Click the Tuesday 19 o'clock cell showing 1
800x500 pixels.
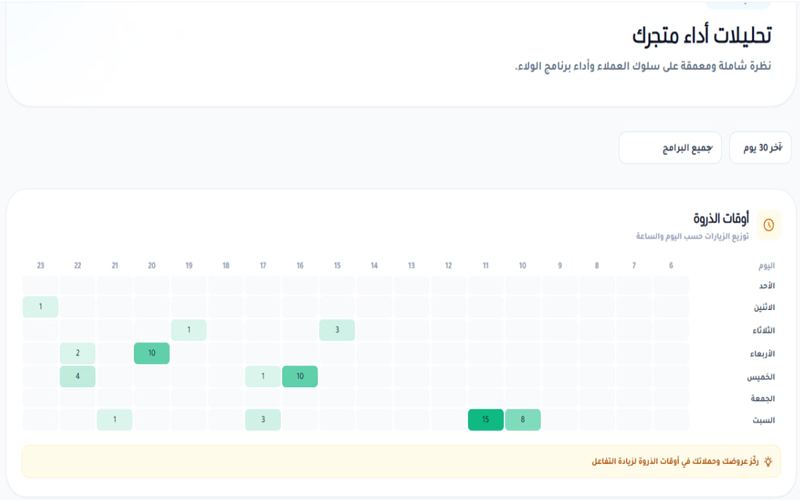tap(189, 330)
